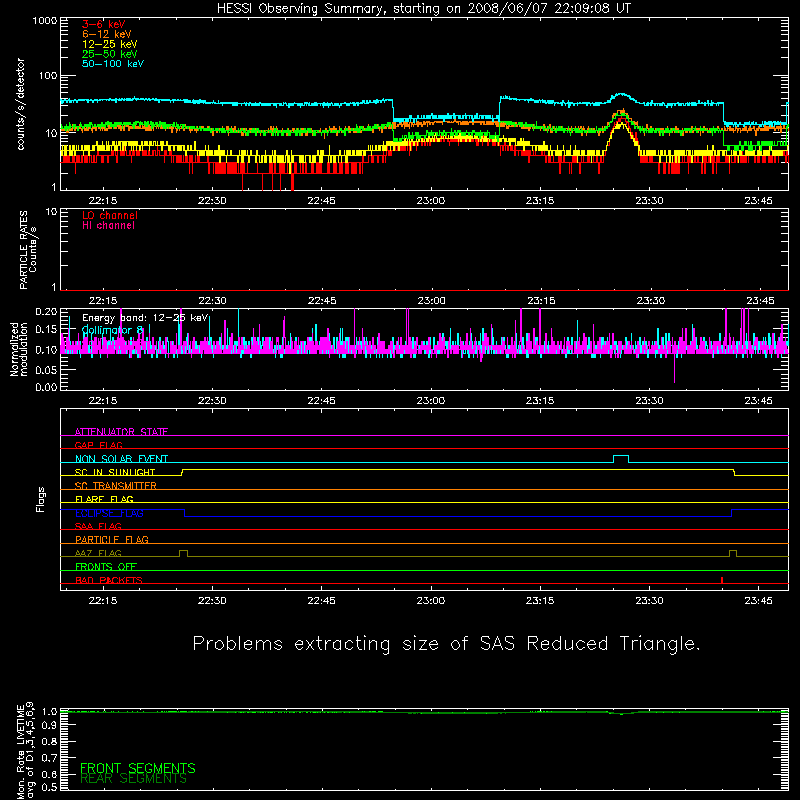Screen dimensions: 800x800
Task: Select the red 3-6 keV legend entry
Action: click(x=104, y=24)
